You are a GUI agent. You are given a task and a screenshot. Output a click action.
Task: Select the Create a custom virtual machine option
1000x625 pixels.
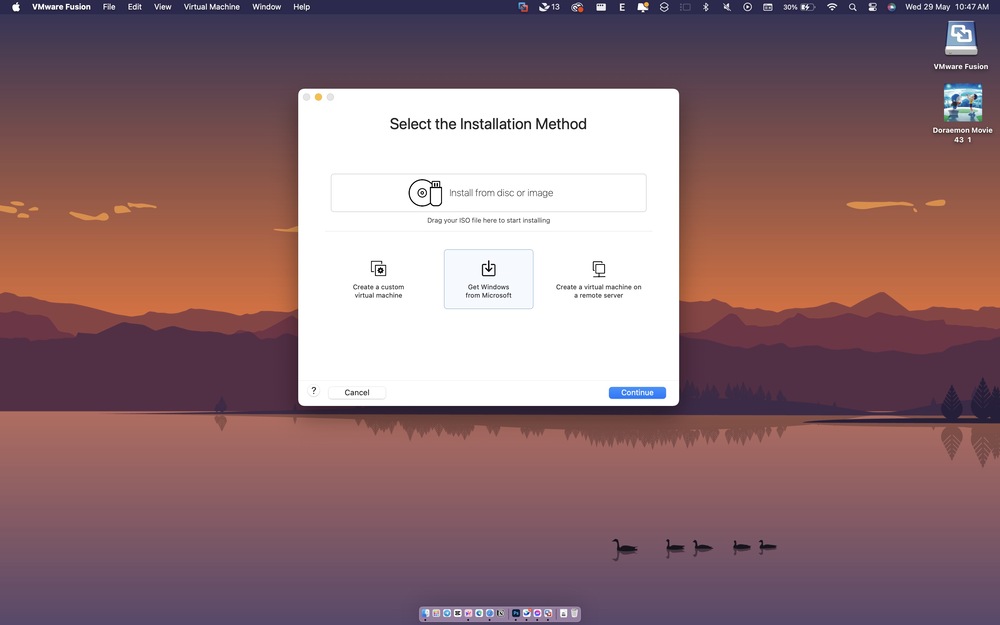[378, 278]
